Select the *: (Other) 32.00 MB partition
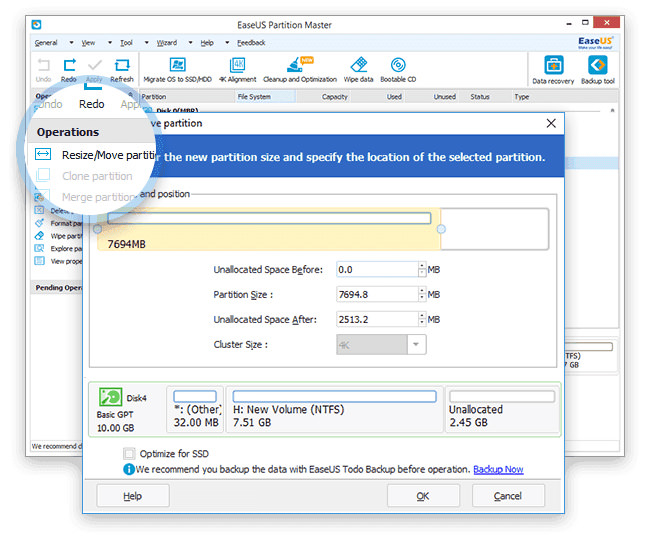The image size is (650, 539). [x=195, y=409]
